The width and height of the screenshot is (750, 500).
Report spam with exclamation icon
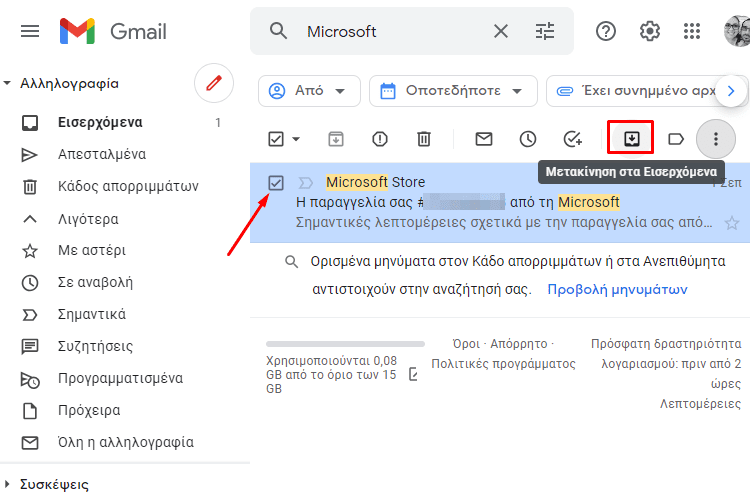pyautogui.click(x=380, y=139)
